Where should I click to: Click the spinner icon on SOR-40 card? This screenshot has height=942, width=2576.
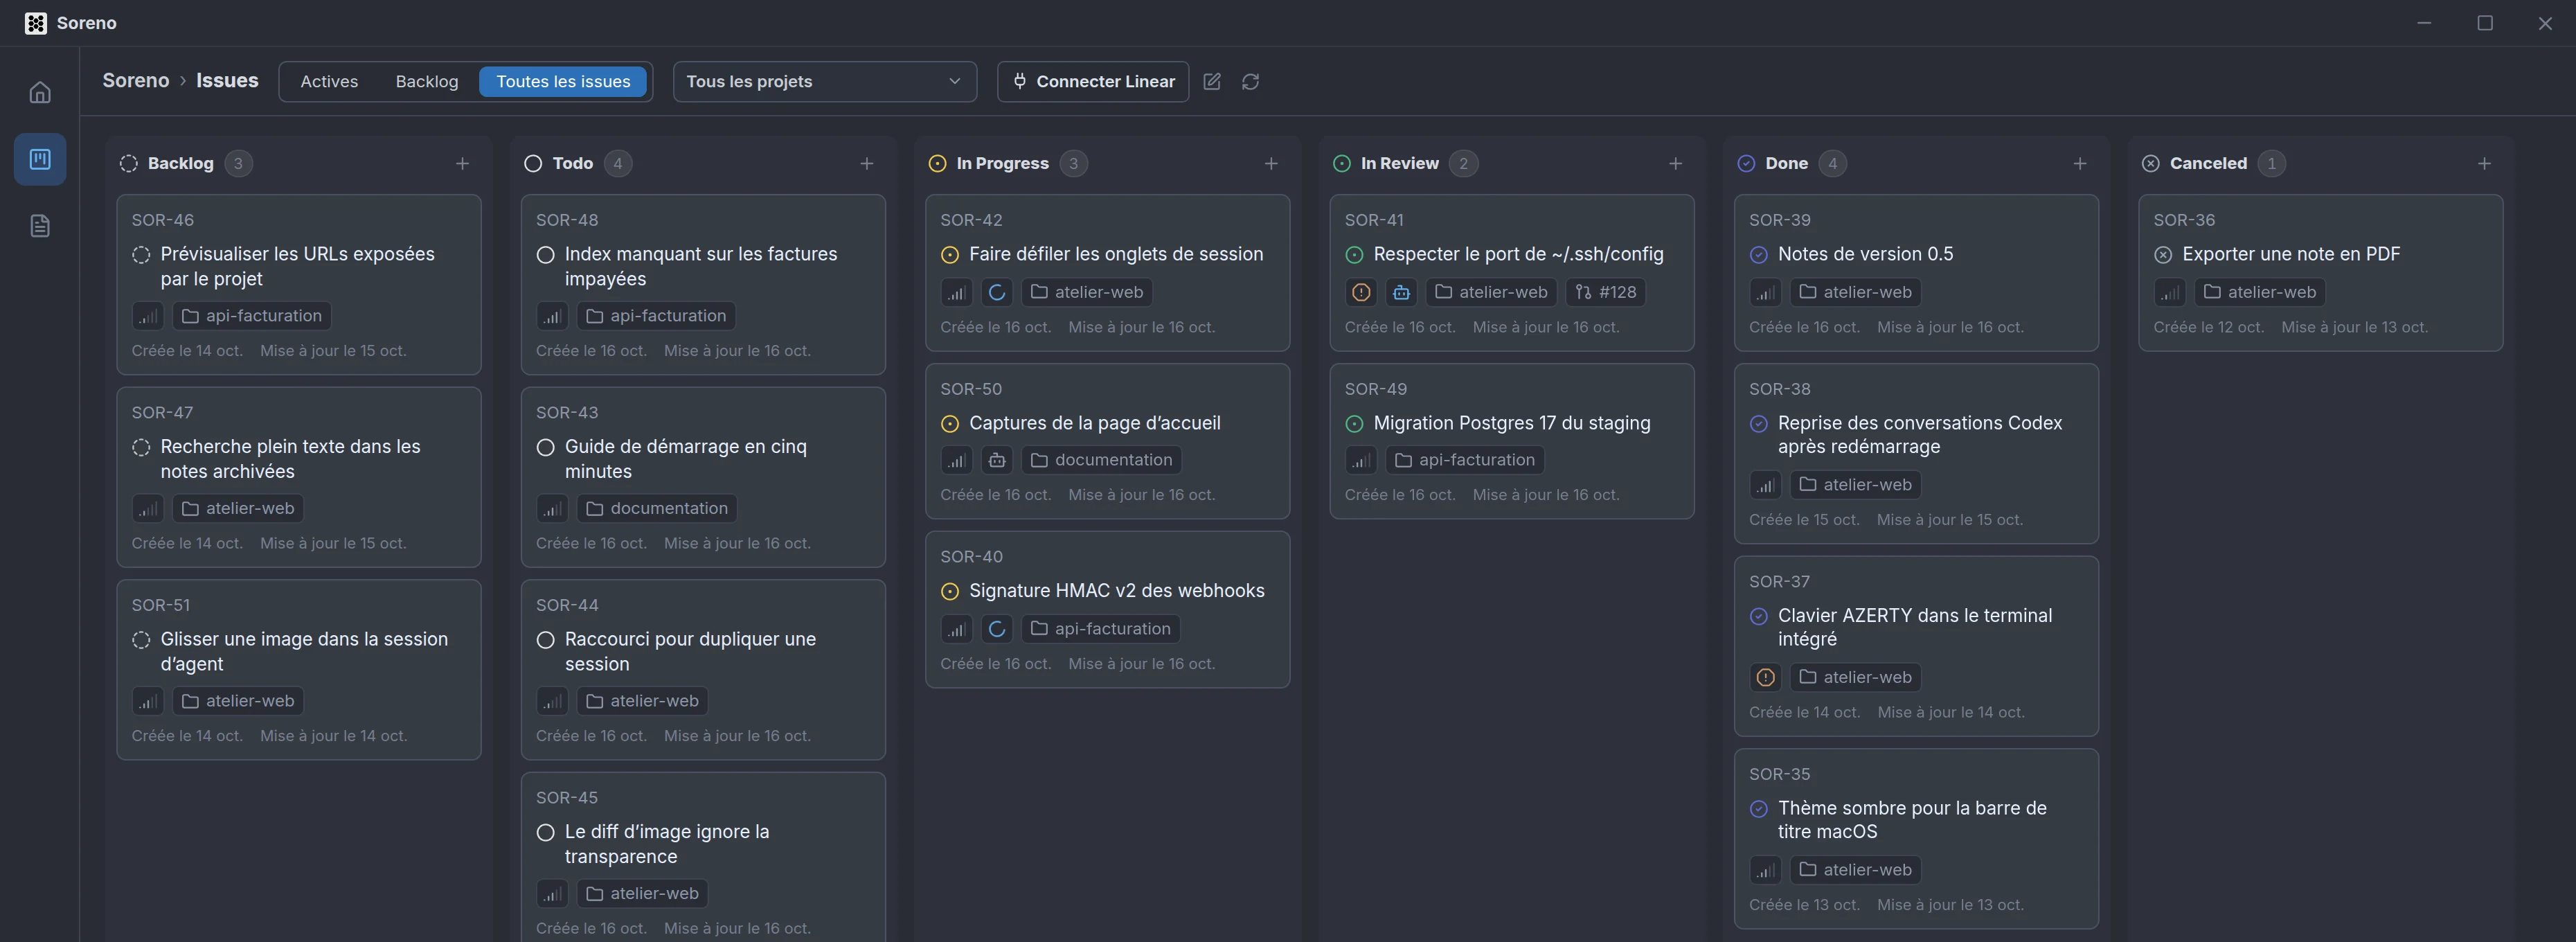tap(996, 629)
